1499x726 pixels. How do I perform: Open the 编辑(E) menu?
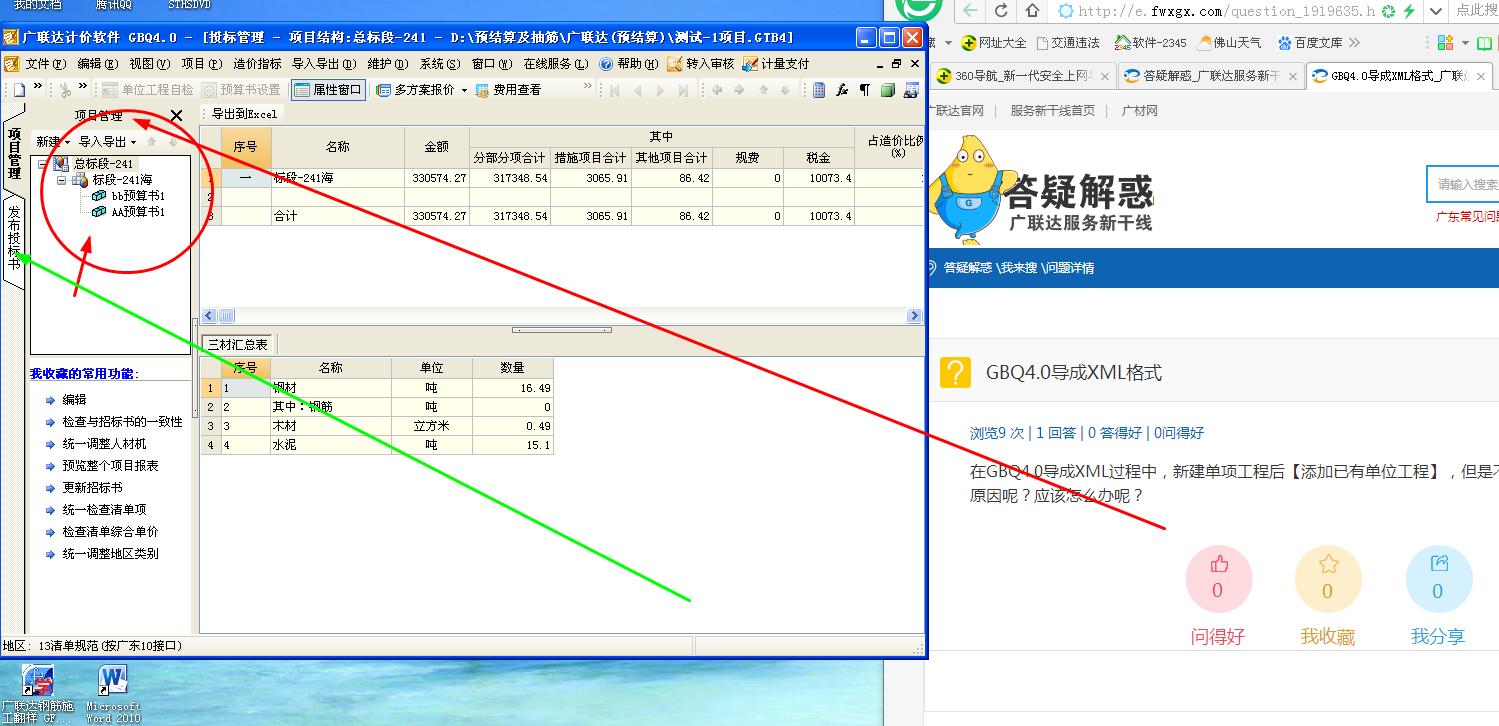coord(98,63)
